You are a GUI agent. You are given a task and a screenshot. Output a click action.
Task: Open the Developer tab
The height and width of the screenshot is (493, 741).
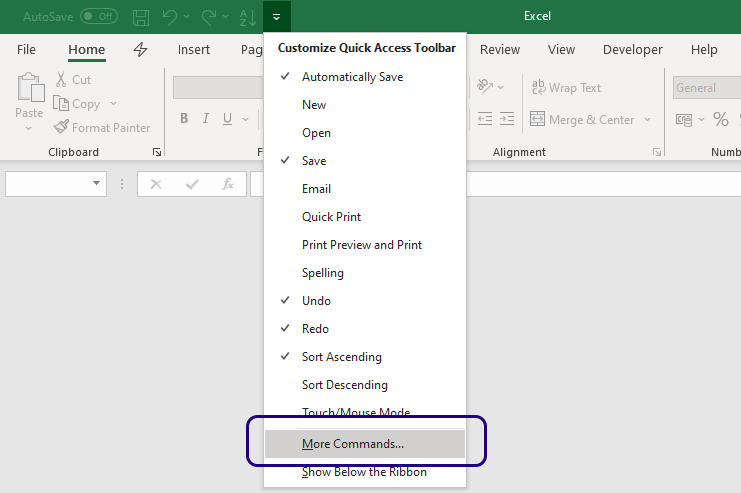(632, 49)
